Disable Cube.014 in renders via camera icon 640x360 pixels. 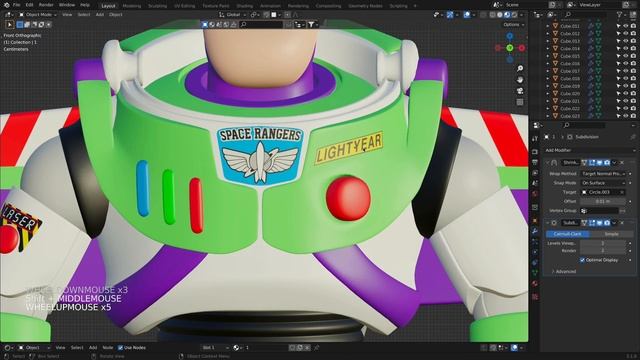tap(633, 49)
